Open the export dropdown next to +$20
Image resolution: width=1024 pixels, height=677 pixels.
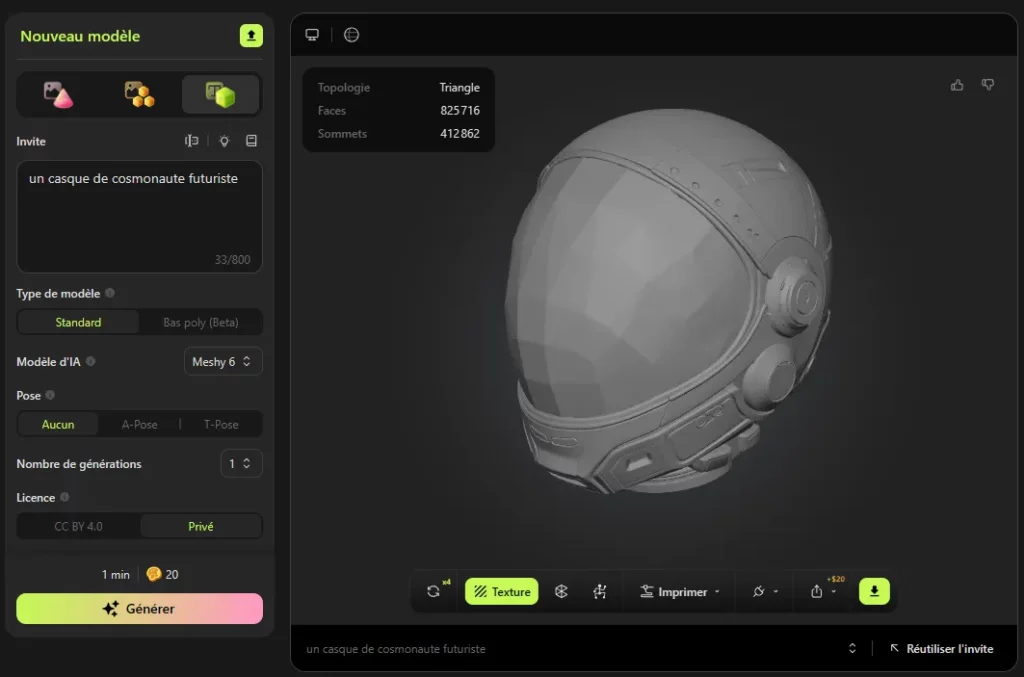(832, 591)
